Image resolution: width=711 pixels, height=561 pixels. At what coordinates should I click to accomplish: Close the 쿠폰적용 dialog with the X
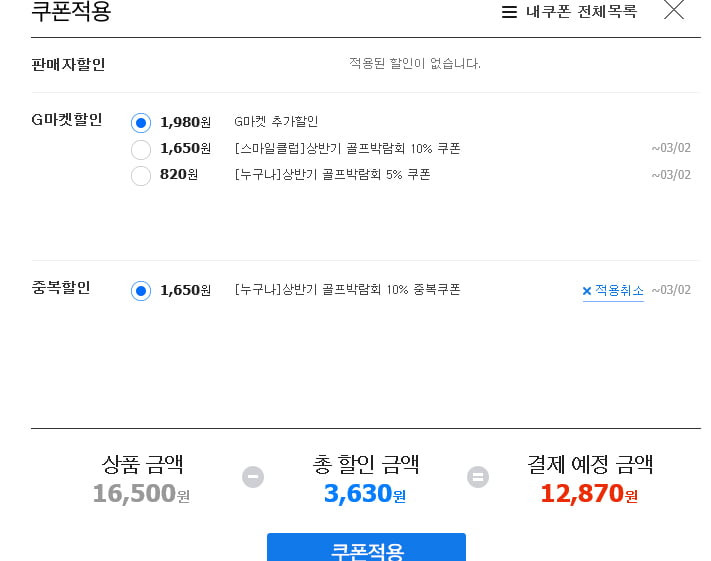tap(674, 10)
